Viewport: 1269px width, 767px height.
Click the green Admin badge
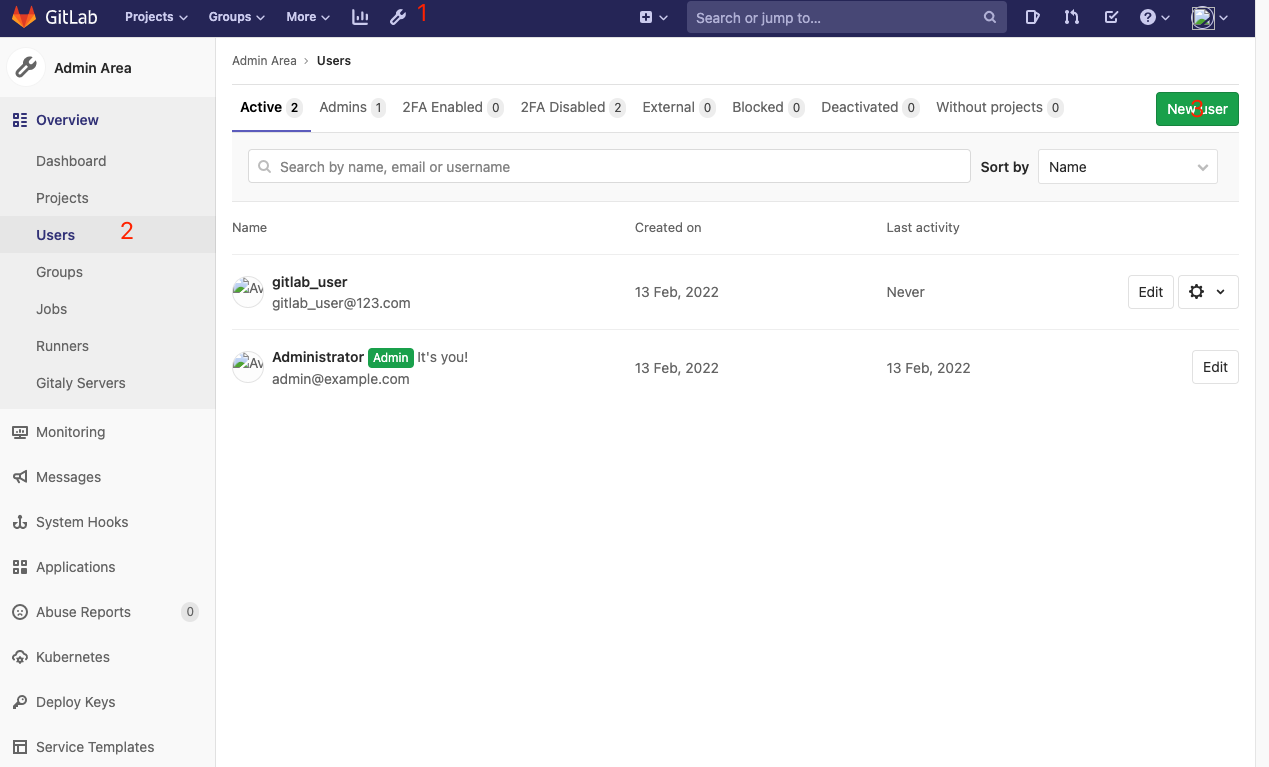(x=391, y=358)
